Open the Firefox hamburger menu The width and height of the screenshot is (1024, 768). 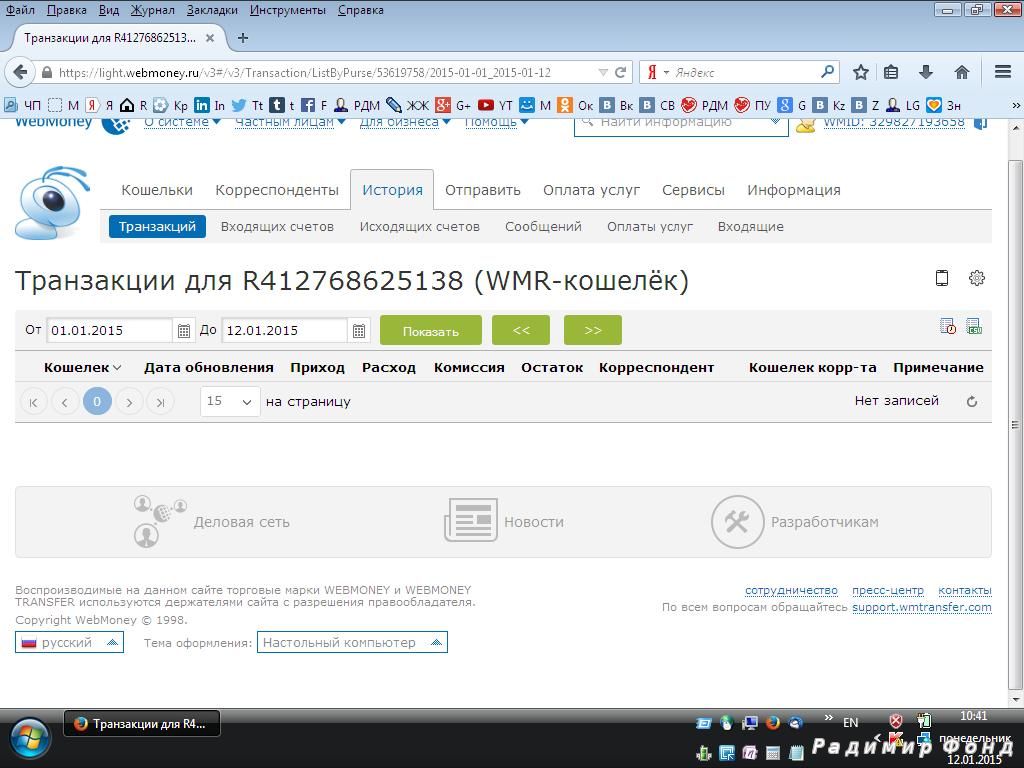[1003, 72]
